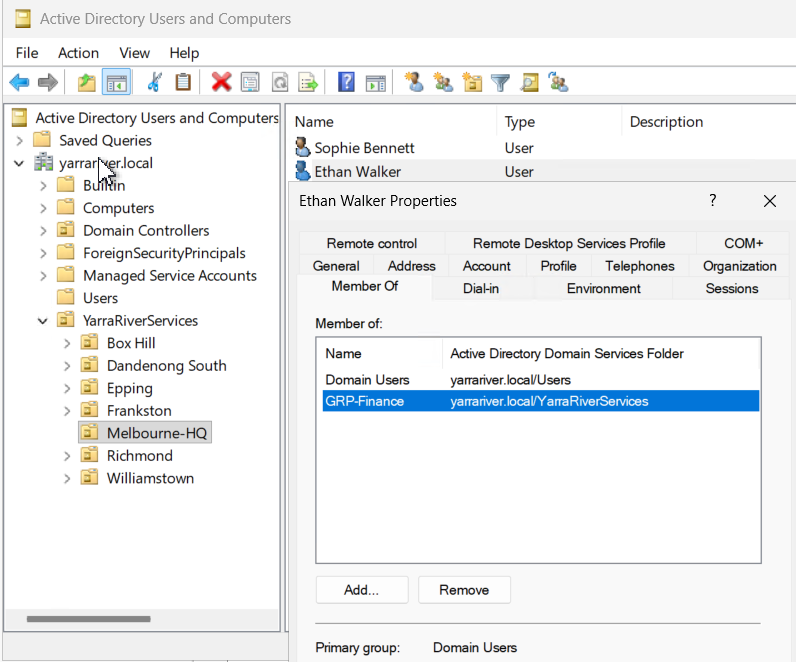Click the red Delete X icon

(x=221, y=82)
